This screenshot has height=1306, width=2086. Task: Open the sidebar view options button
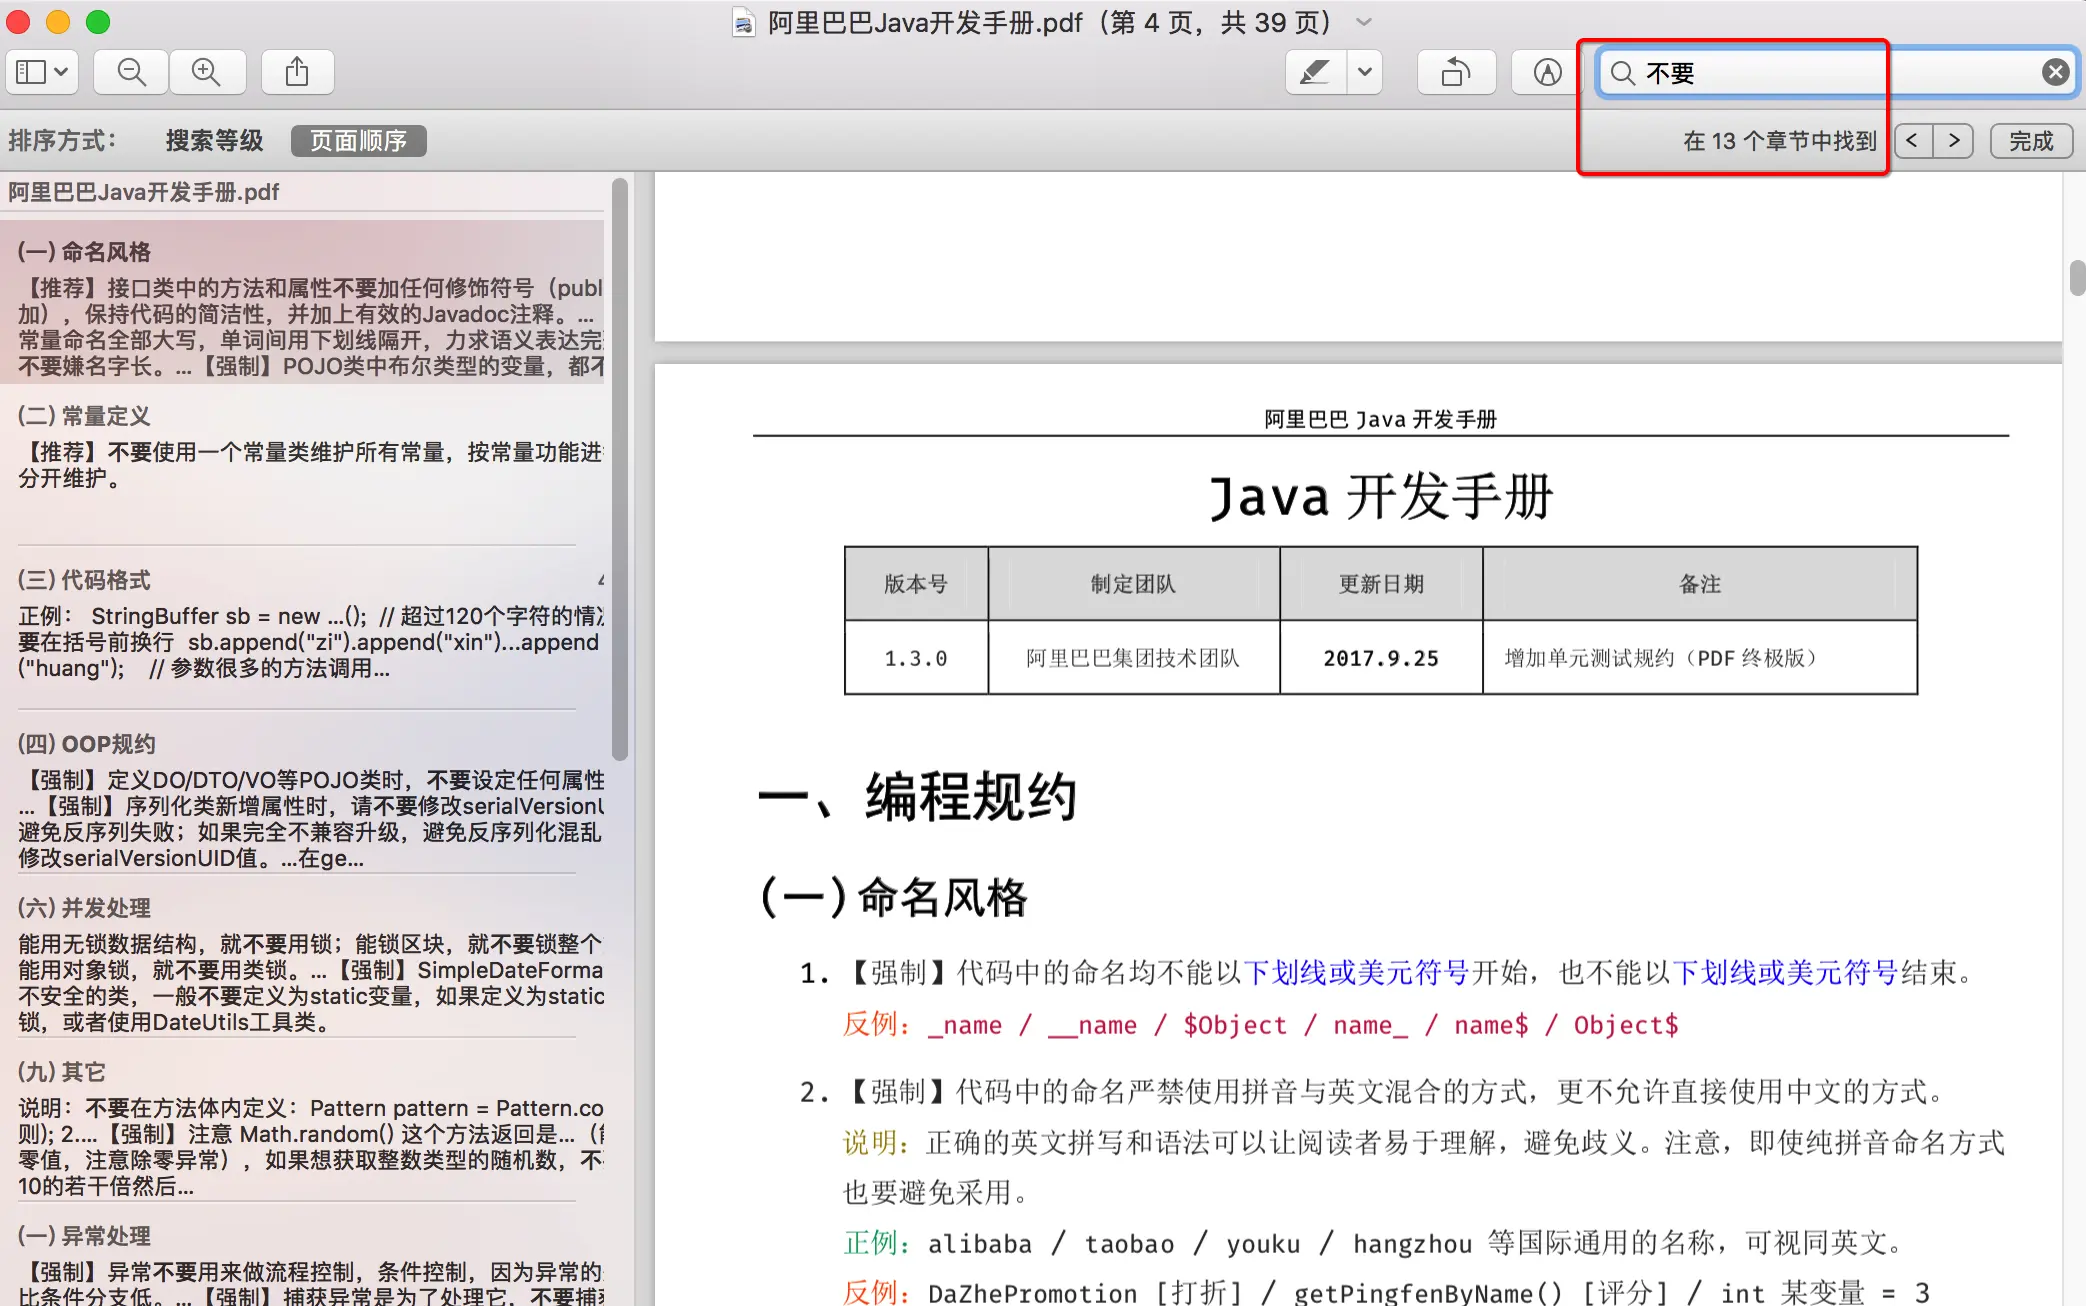[x=42, y=72]
